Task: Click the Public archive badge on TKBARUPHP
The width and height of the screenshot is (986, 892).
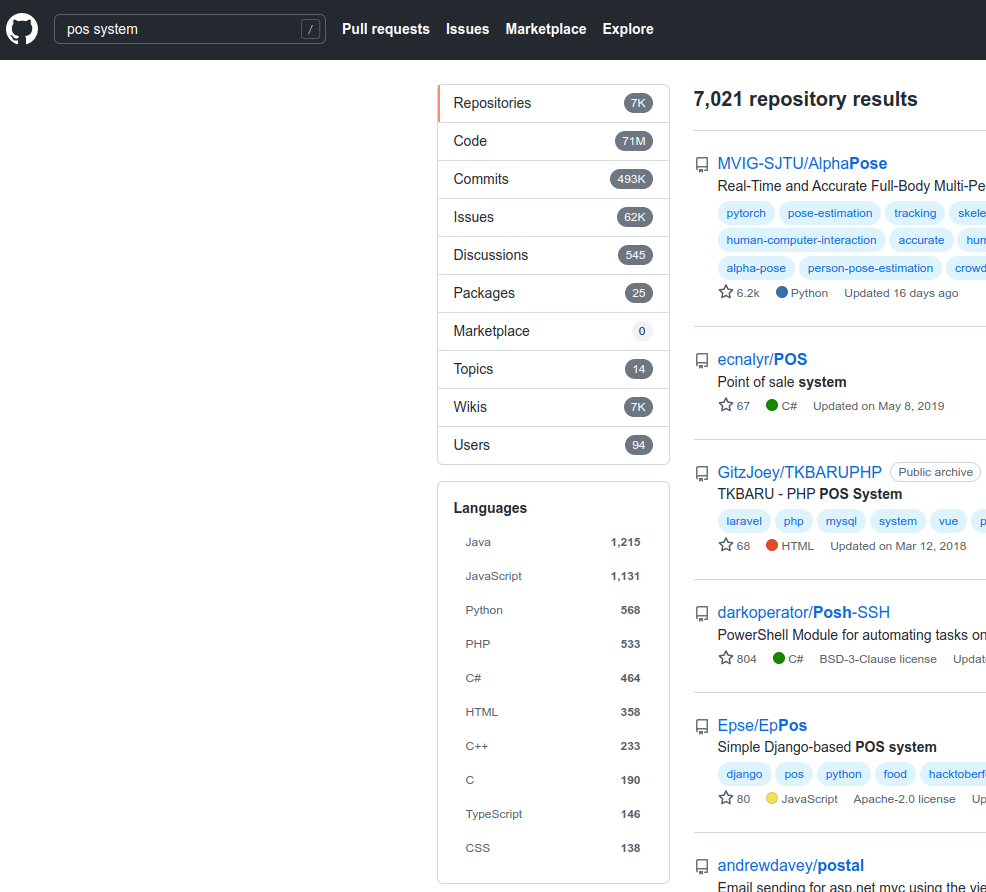Action: pyautogui.click(x=935, y=472)
